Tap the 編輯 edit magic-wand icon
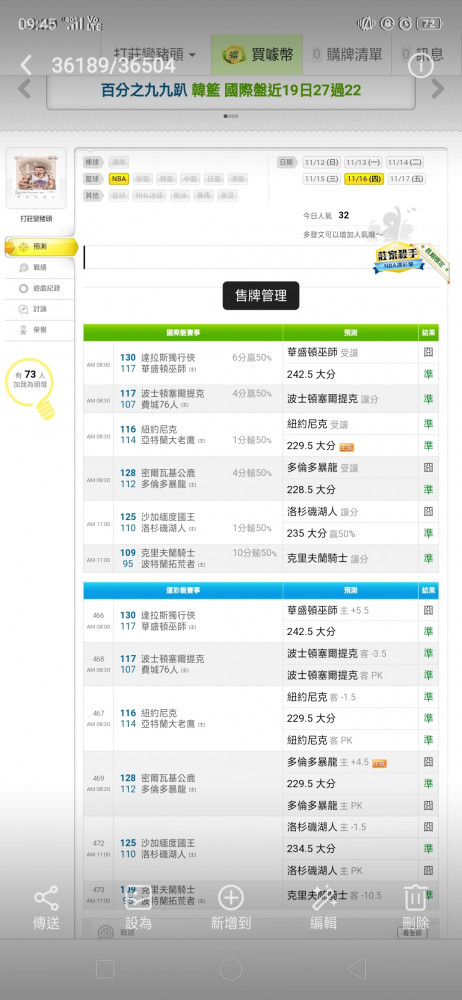 (x=324, y=898)
